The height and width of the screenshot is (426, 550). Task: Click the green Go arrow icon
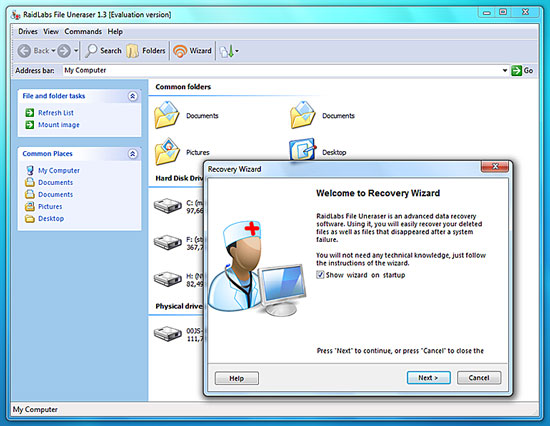coord(516,71)
